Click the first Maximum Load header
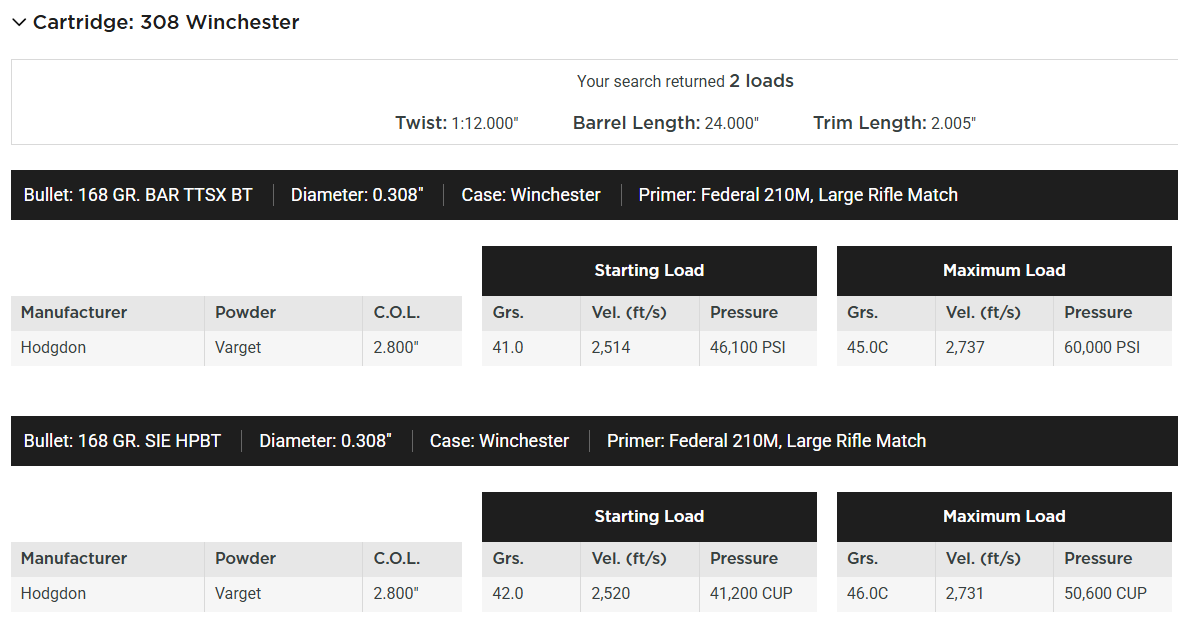Screen dimensions: 1178x622 pos(1004,270)
